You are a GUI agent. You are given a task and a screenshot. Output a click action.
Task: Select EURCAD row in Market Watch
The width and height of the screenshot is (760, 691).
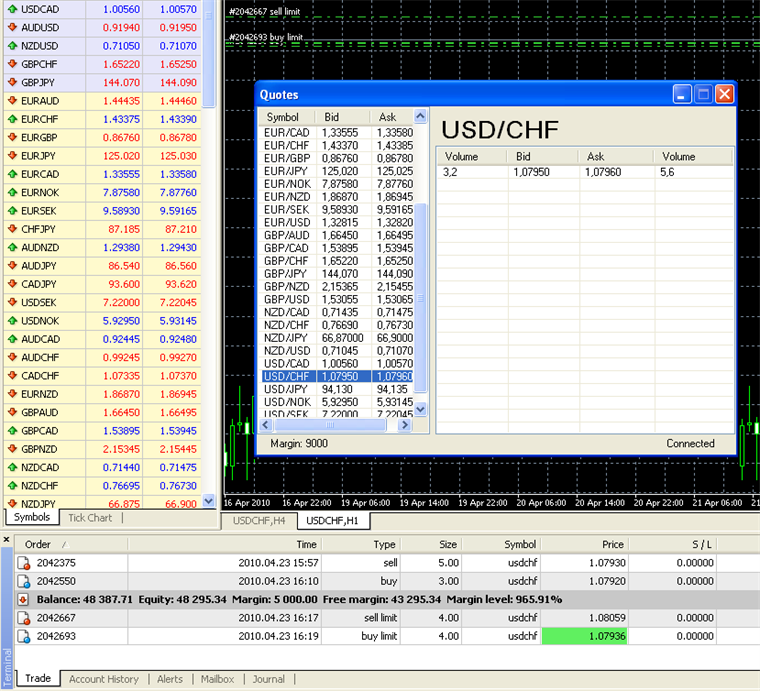(102, 174)
